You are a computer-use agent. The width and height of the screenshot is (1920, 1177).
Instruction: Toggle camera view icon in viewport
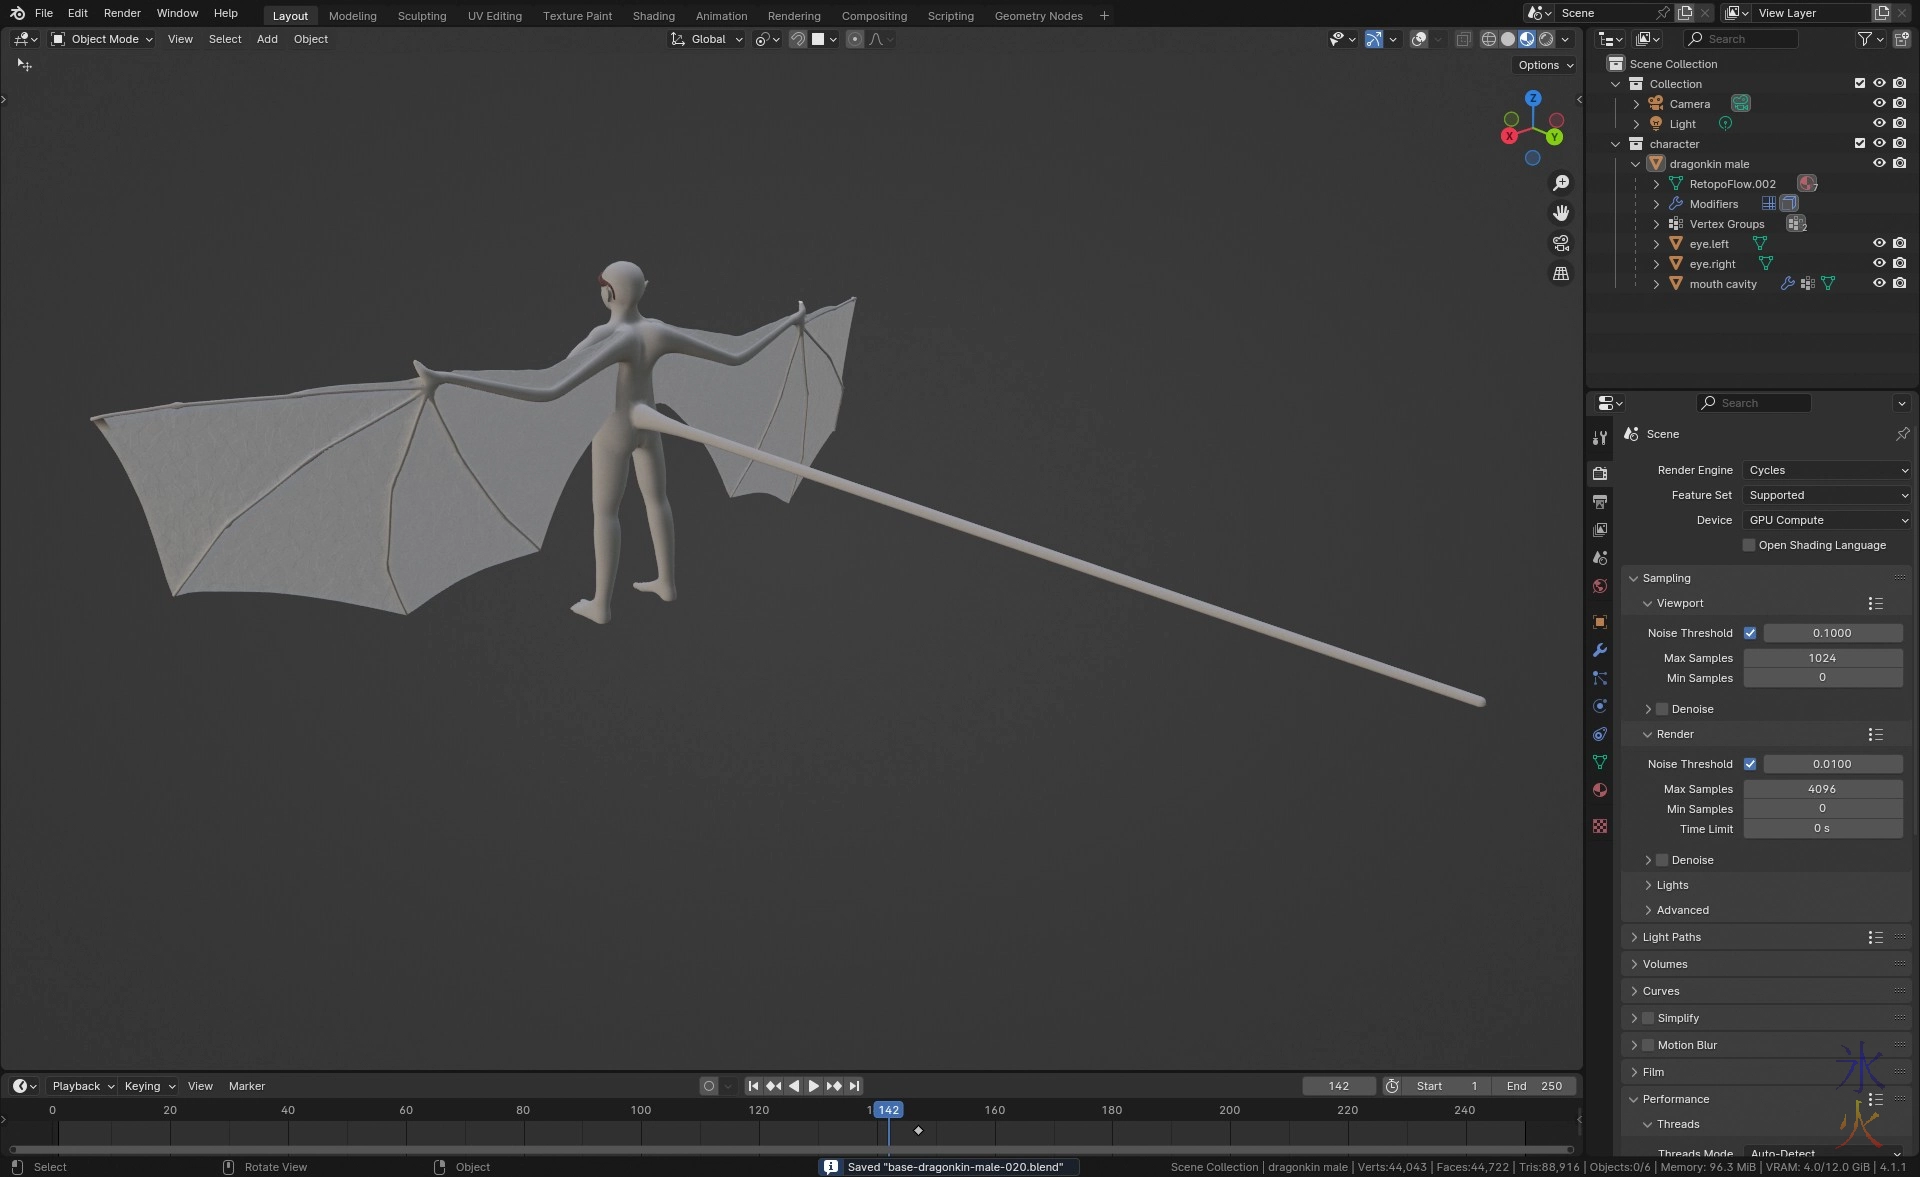[1560, 243]
